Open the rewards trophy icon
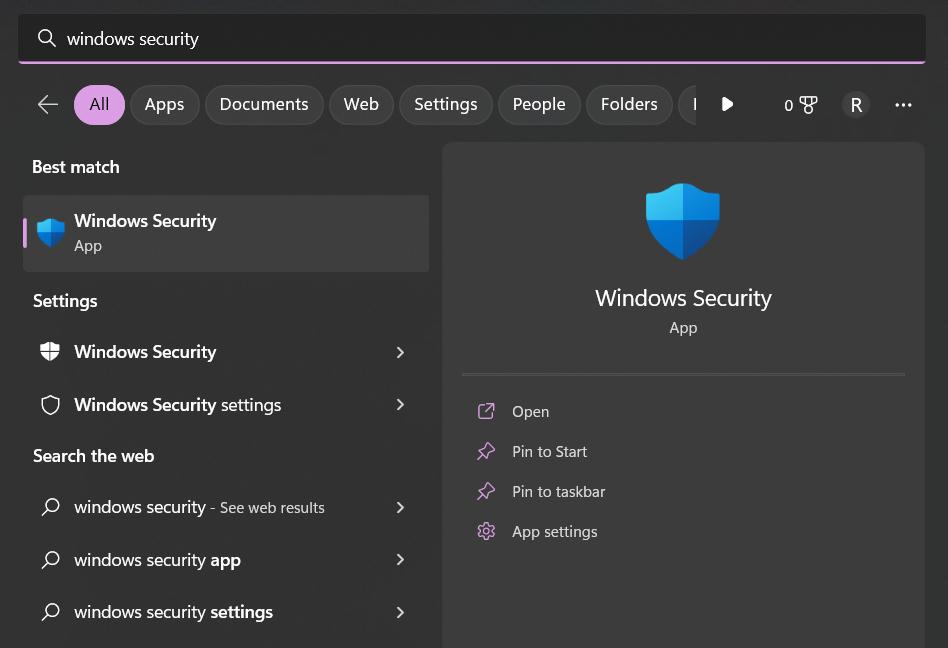This screenshot has height=648, width=948. [808, 105]
